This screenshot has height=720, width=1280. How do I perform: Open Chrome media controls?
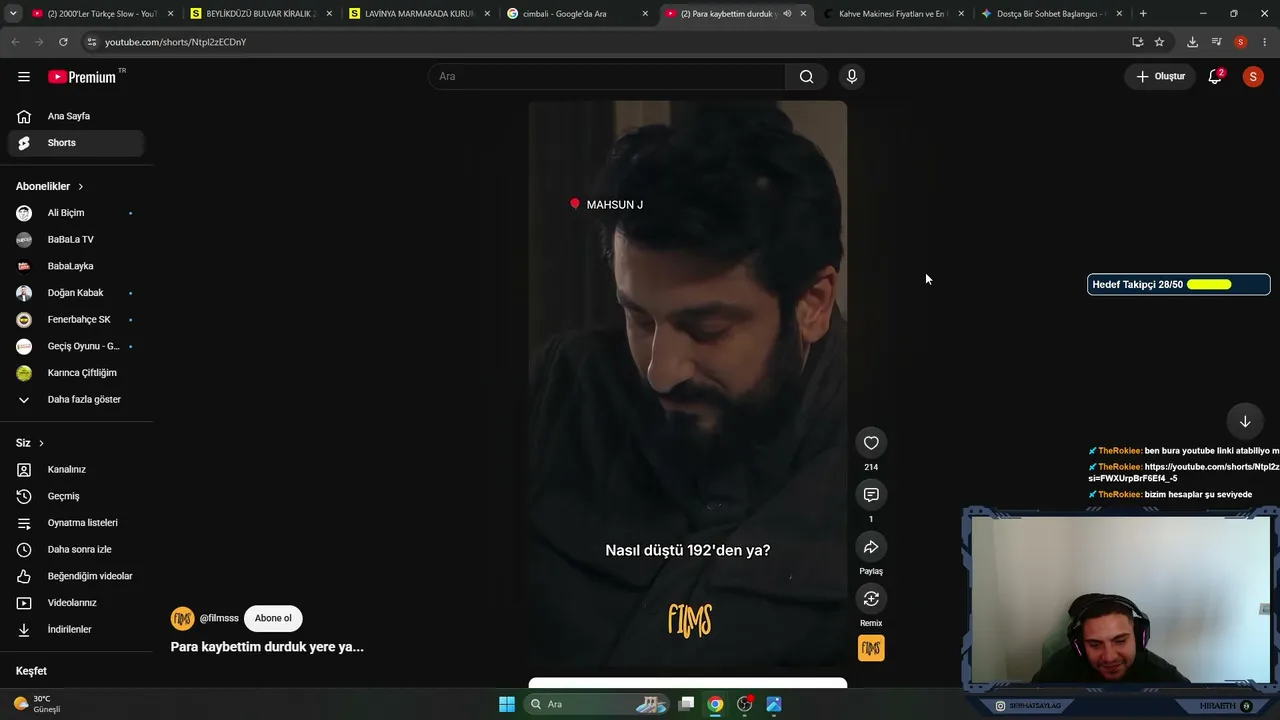1216,42
